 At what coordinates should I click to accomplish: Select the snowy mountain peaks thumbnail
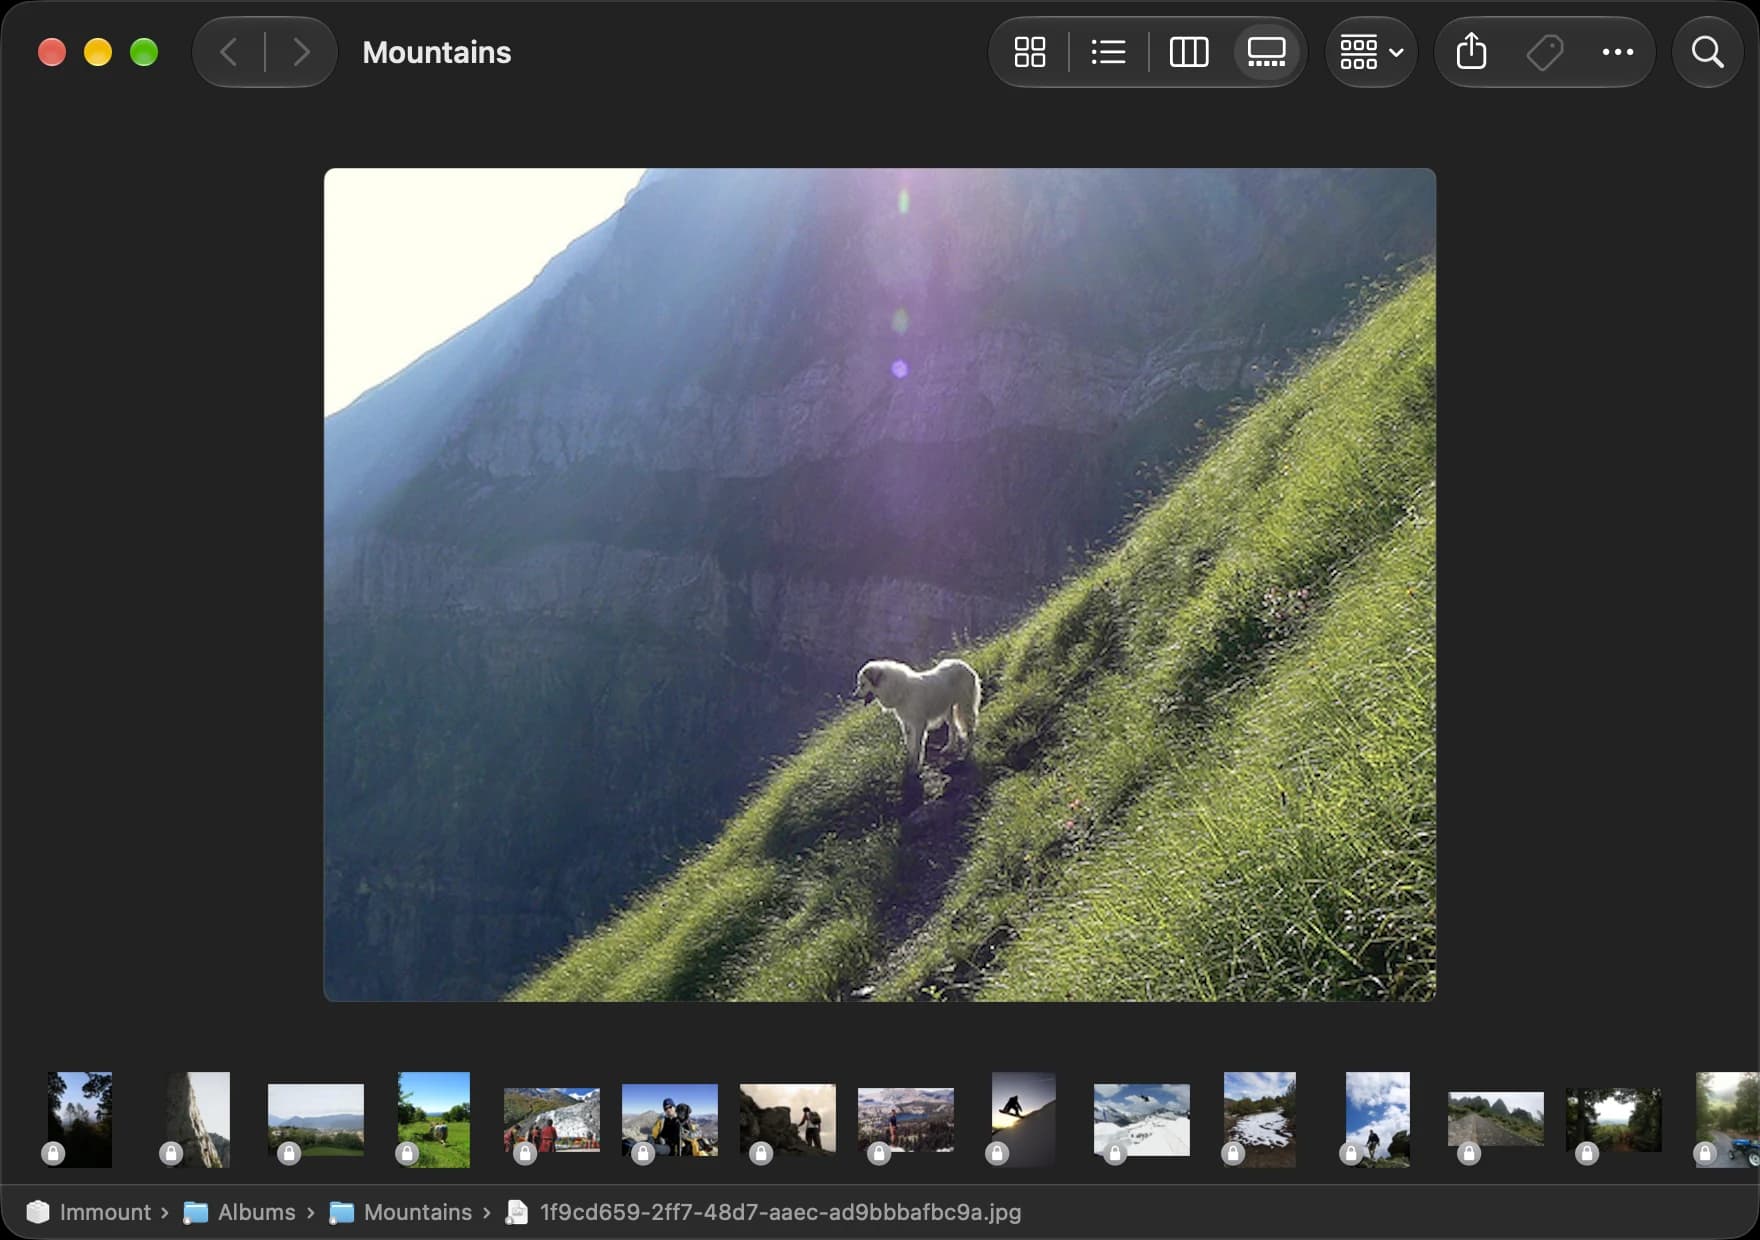click(x=1142, y=1120)
